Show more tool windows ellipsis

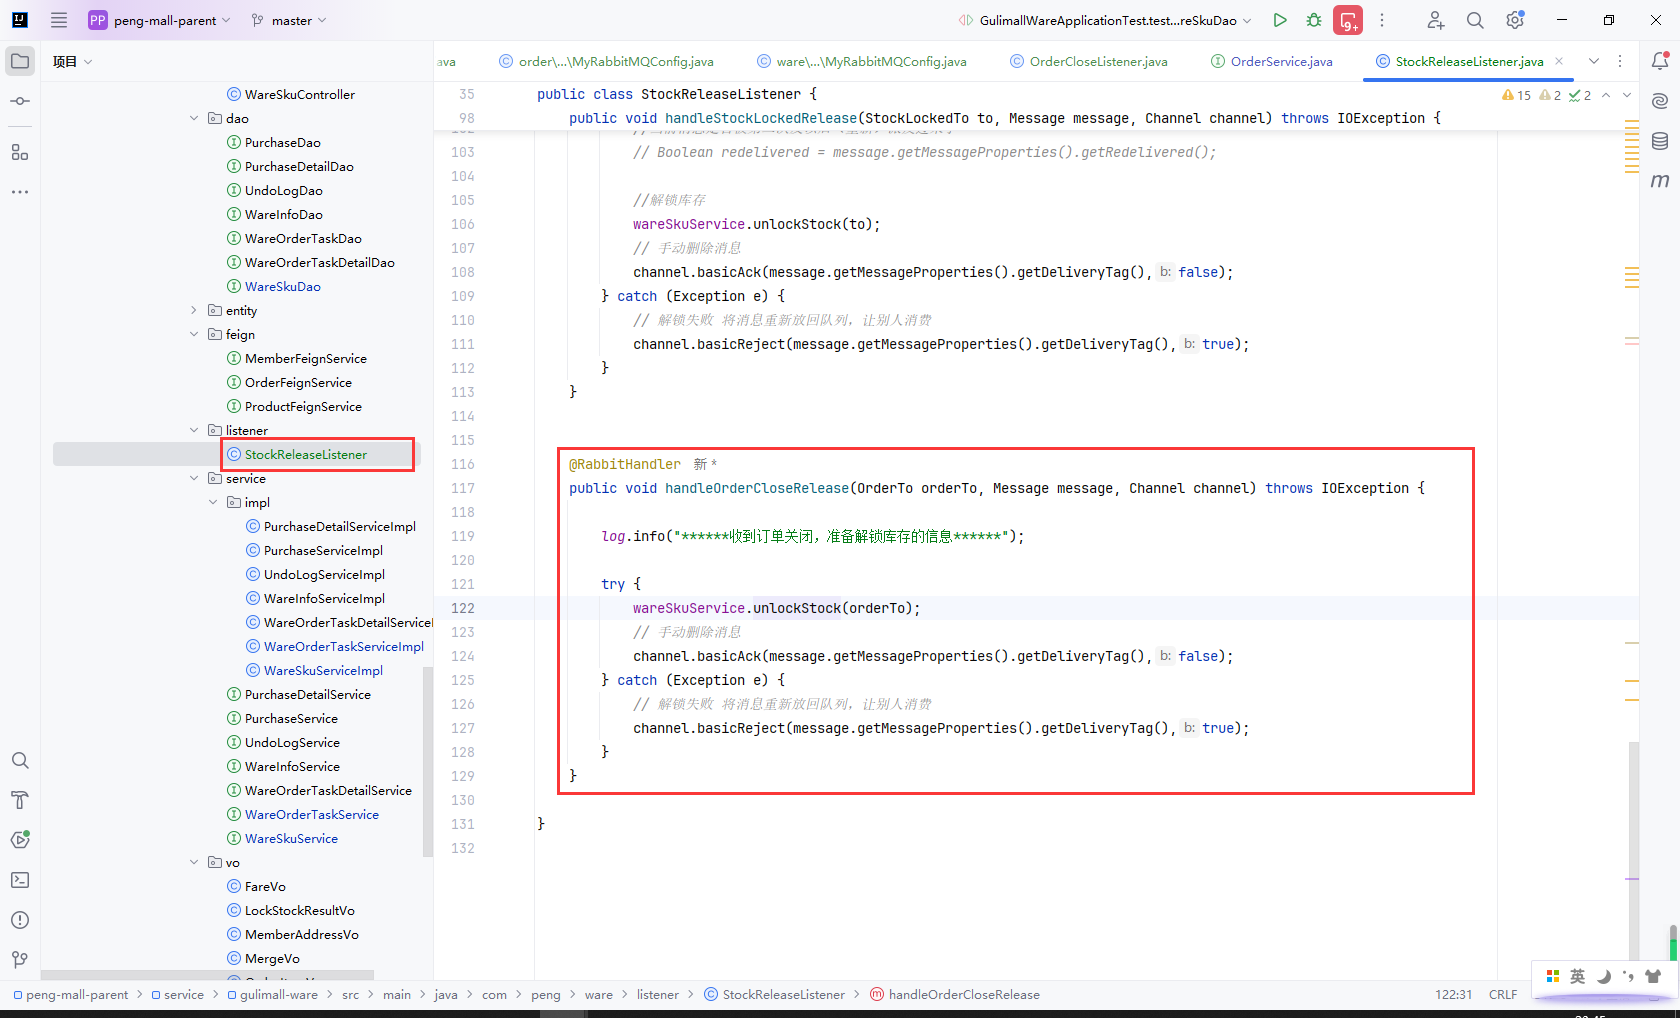click(x=20, y=192)
